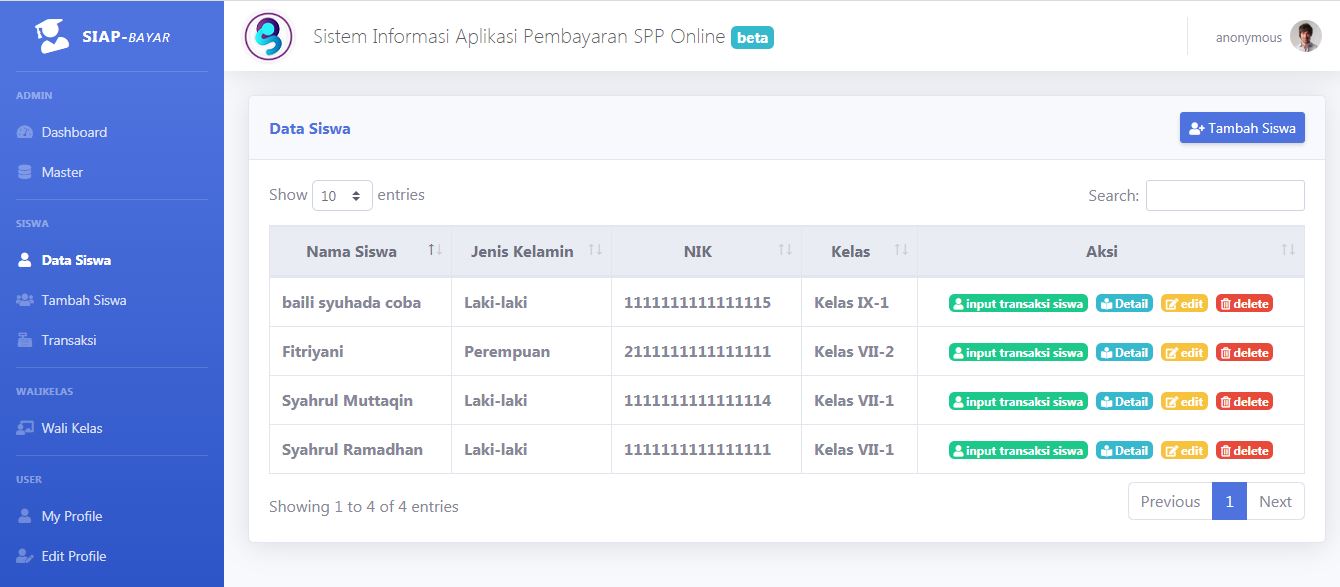
Task: Click the Wali Kelas icon
Action: coord(24,427)
